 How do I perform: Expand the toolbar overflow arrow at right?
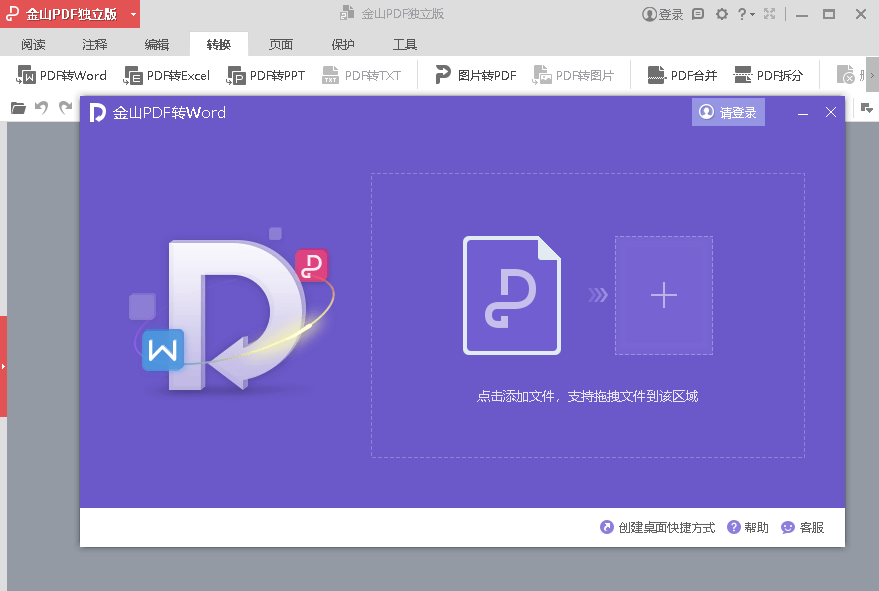point(872,75)
